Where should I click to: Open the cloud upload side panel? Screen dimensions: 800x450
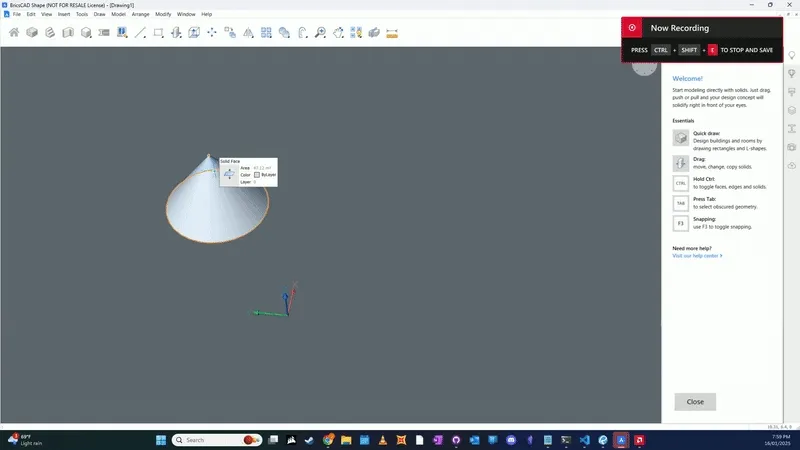click(792, 165)
